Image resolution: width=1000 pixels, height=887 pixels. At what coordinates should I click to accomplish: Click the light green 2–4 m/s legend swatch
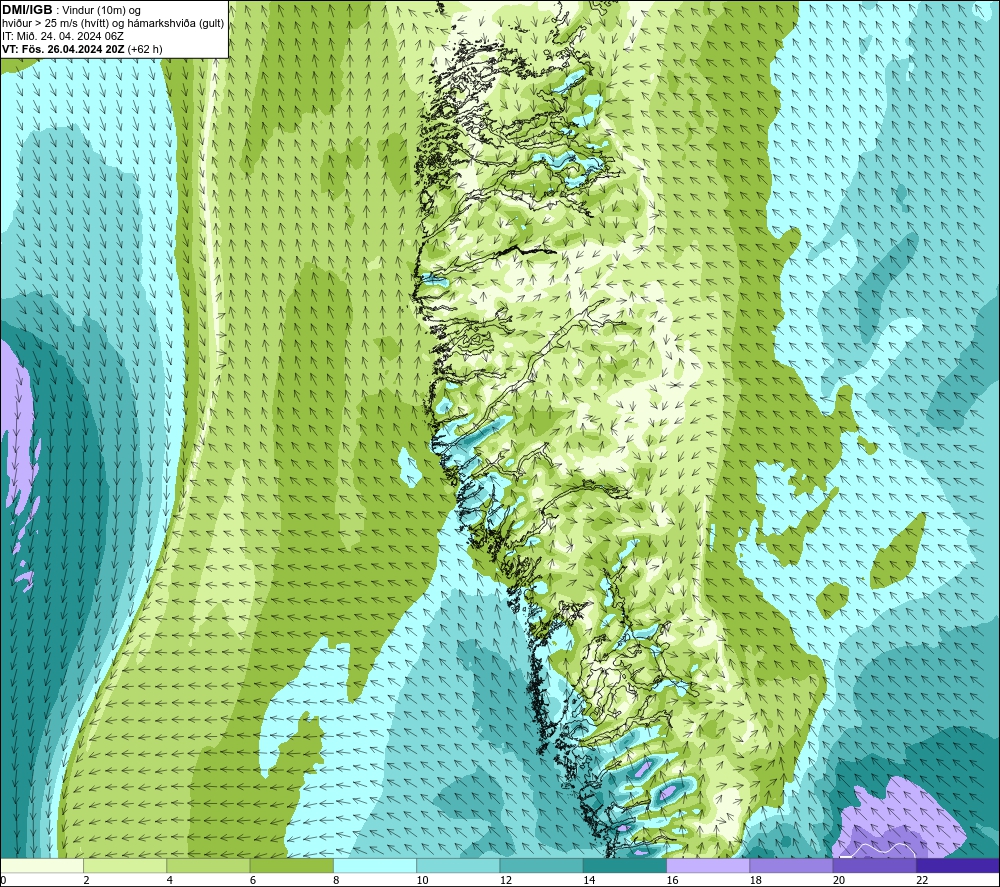[x=125, y=865]
